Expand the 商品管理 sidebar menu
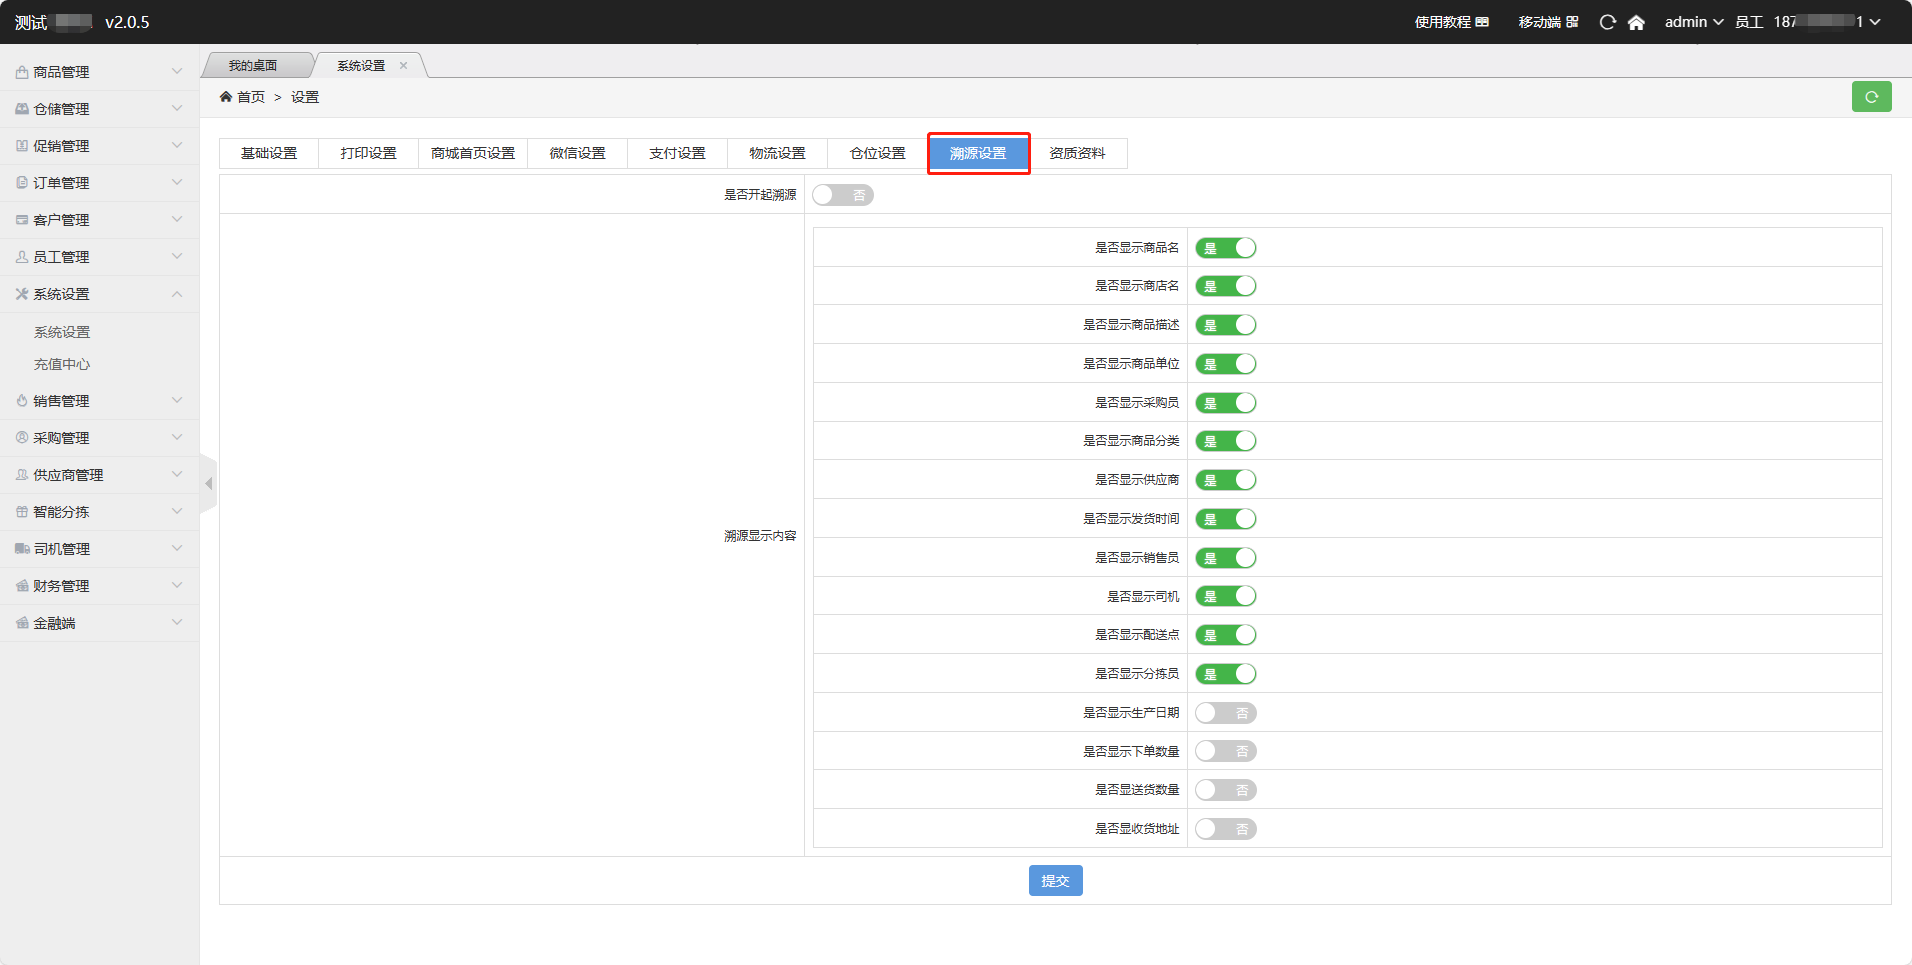The width and height of the screenshot is (1912, 965). pos(99,72)
